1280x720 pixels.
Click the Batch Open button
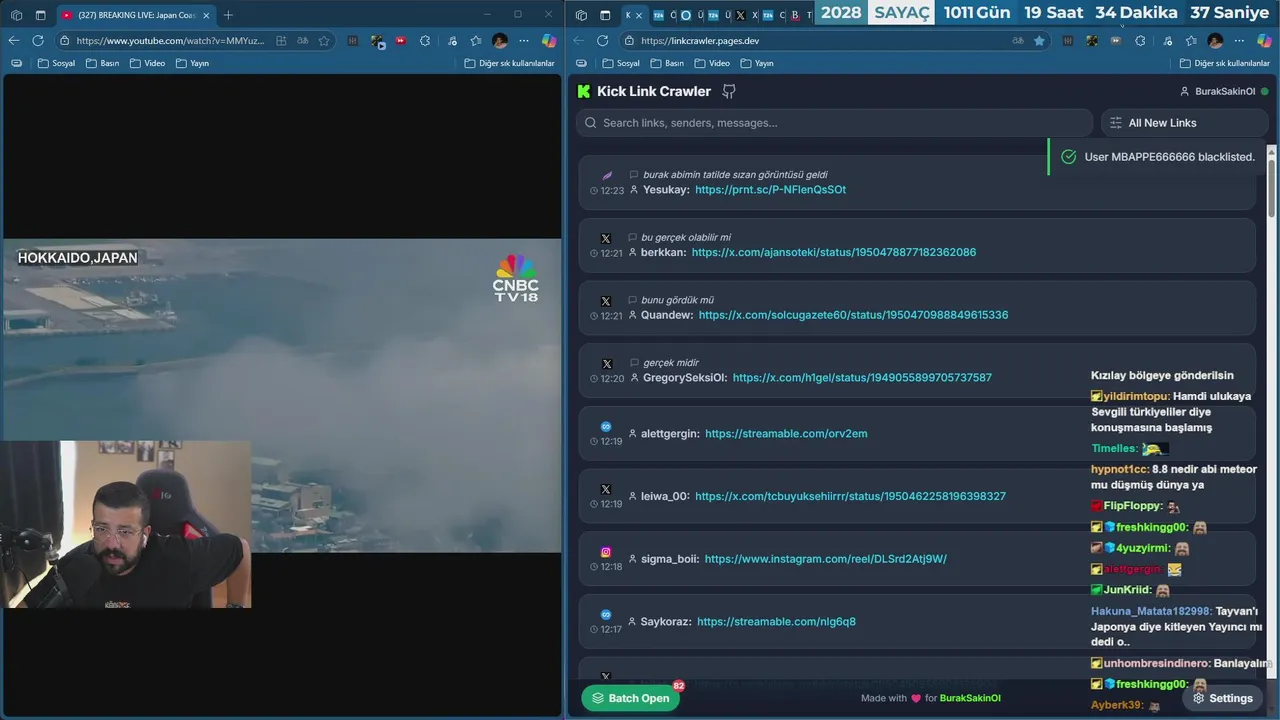click(x=631, y=698)
